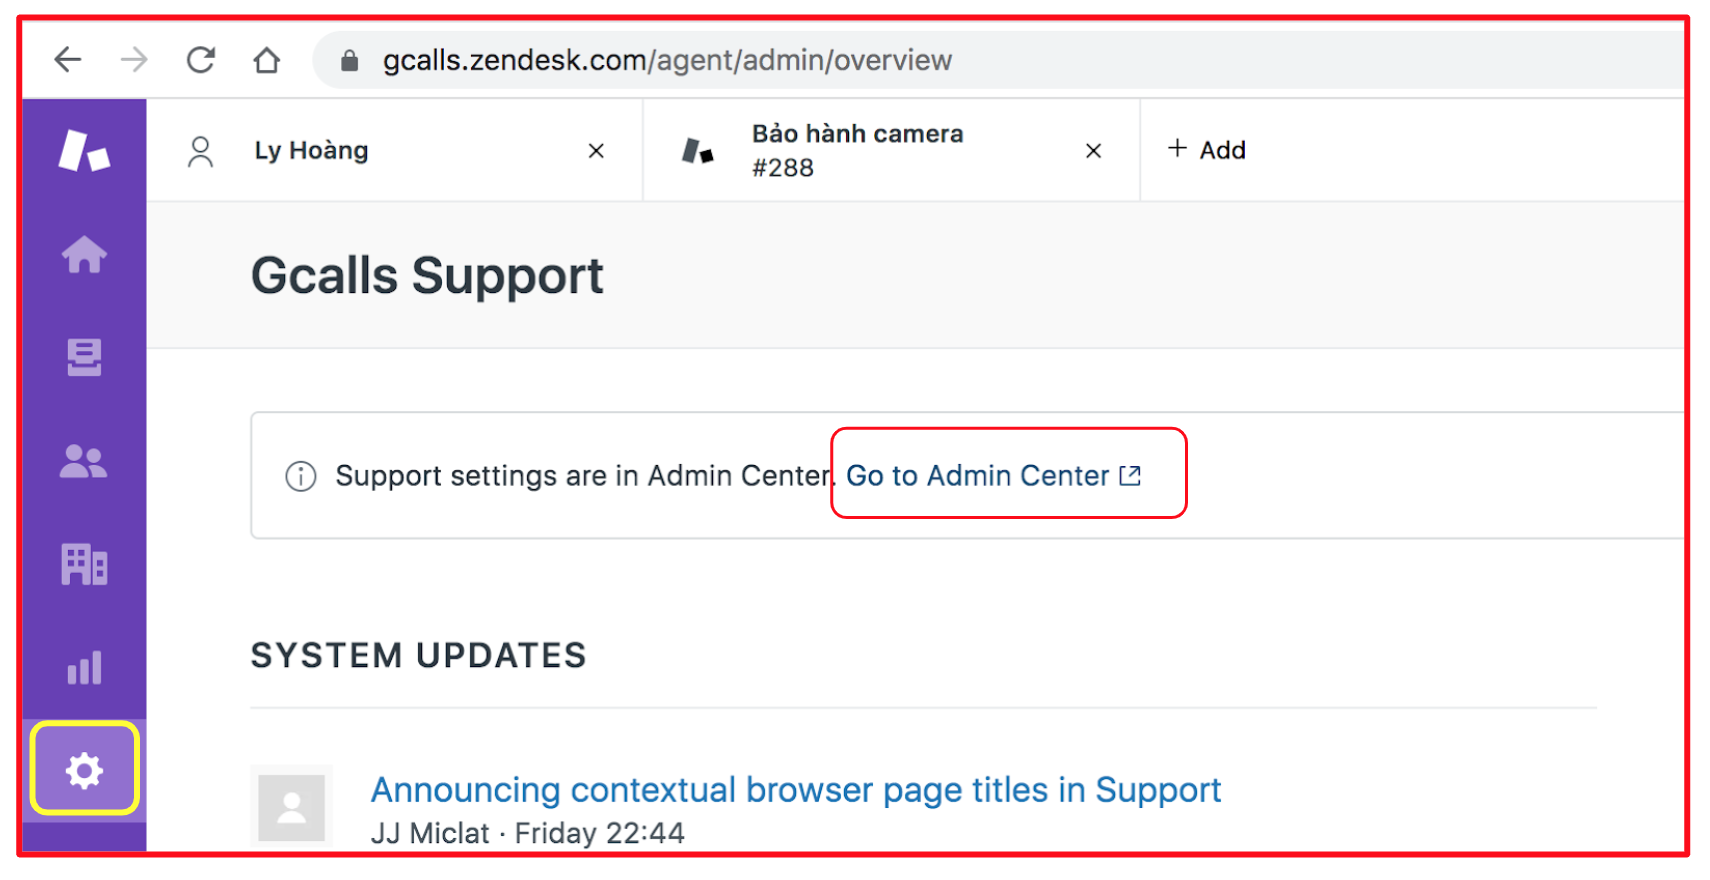This screenshot has width=1710, height=880.
Task: Click the URL address bar
Action: tap(1000, 60)
